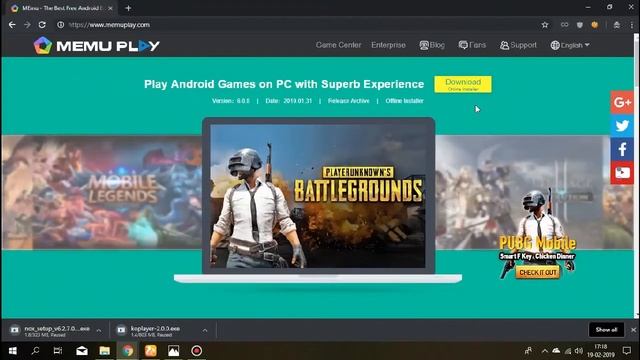
Task: Share via the Facebook icon
Action: click(622, 149)
